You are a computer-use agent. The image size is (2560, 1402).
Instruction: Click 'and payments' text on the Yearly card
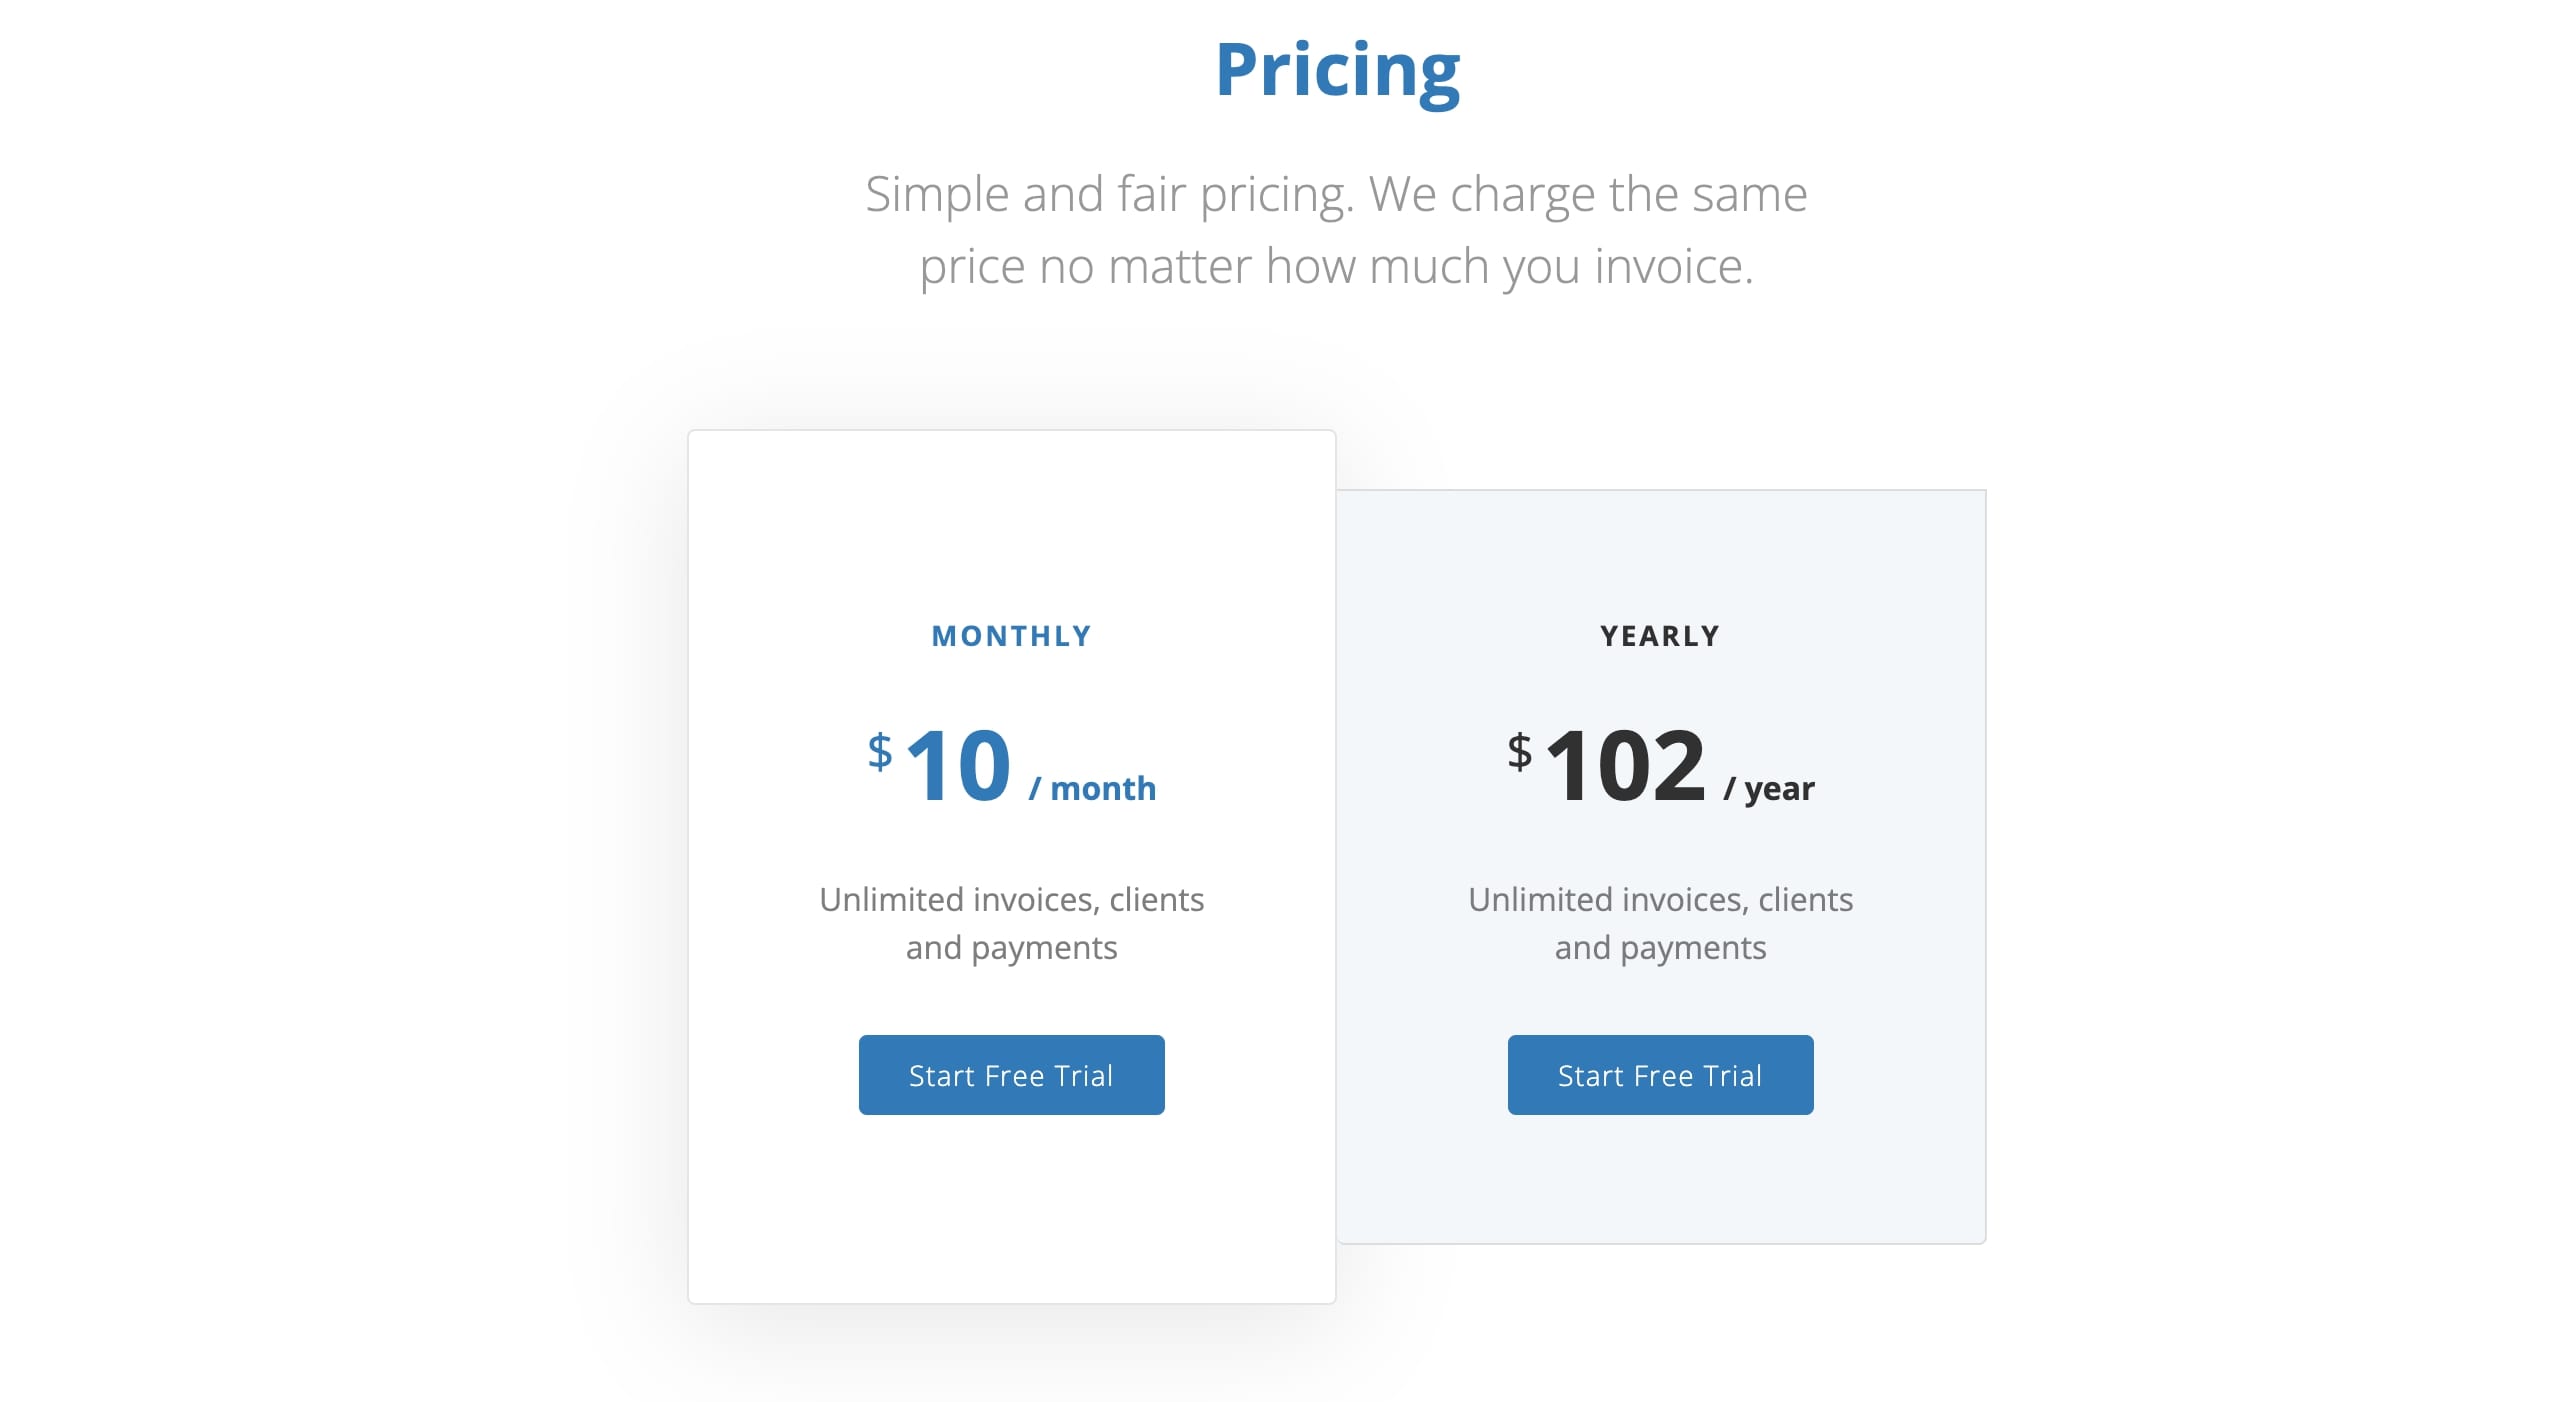[x=1660, y=947]
